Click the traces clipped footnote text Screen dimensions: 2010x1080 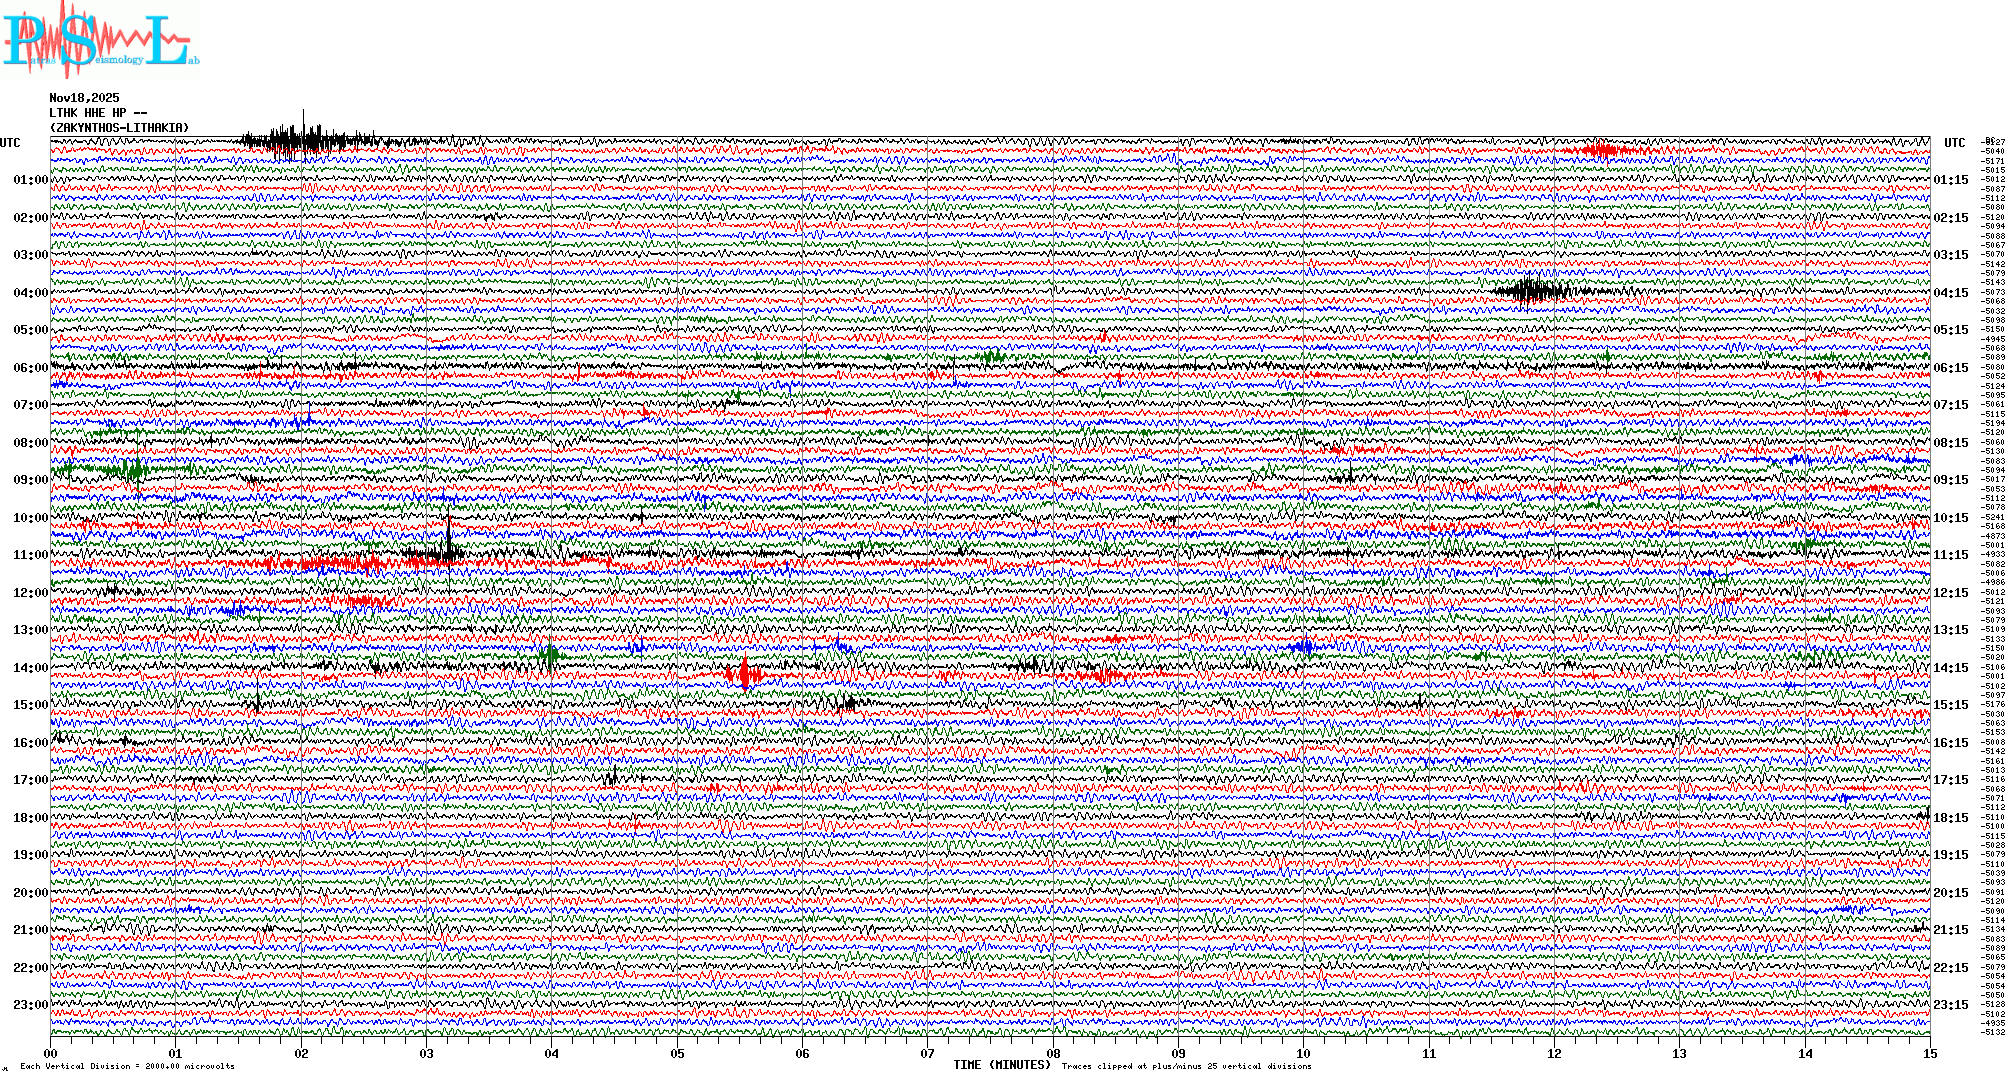pos(1186,1066)
